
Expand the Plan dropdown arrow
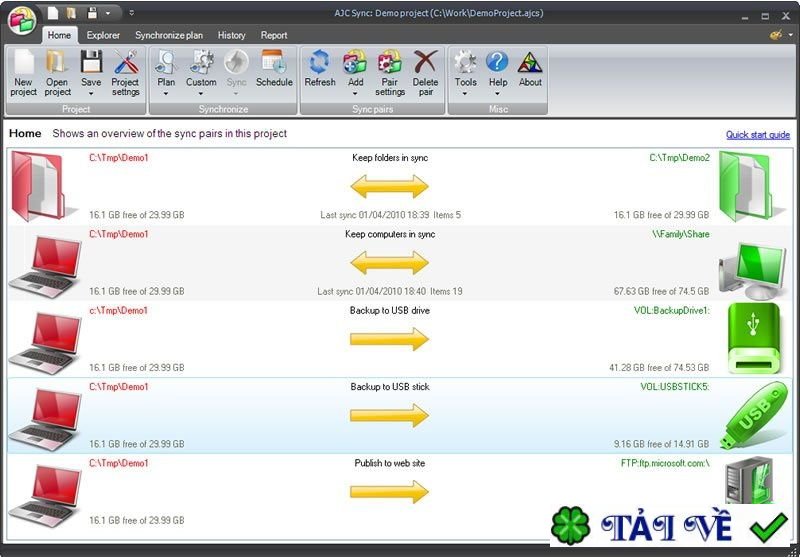[x=166, y=94]
